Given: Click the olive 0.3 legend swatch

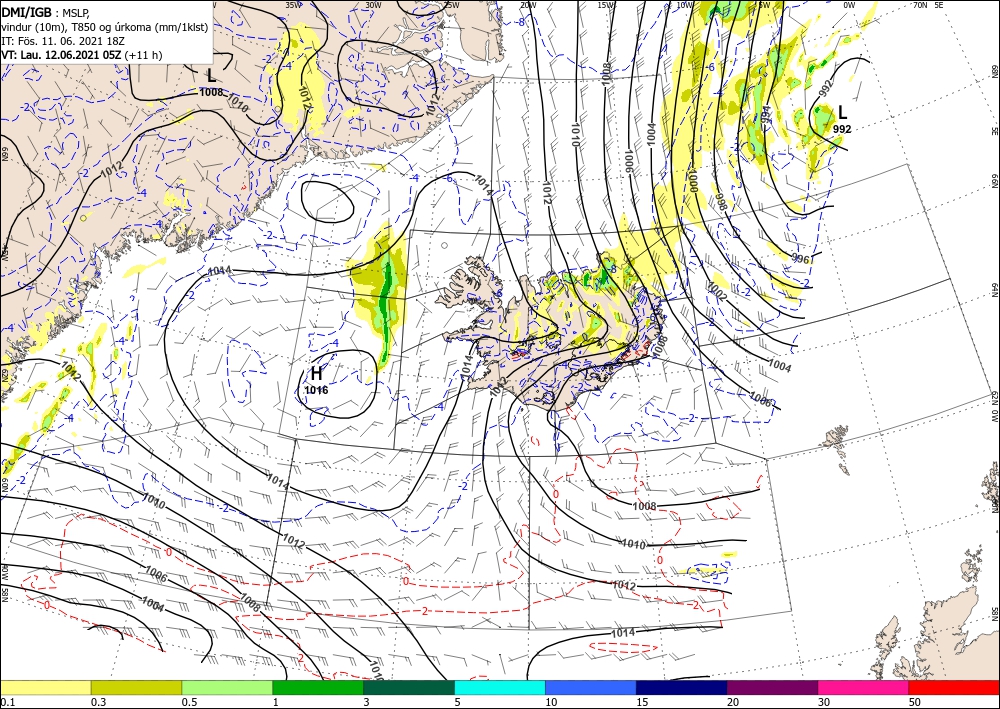Looking at the screenshot, I should click(x=136, y=687).
